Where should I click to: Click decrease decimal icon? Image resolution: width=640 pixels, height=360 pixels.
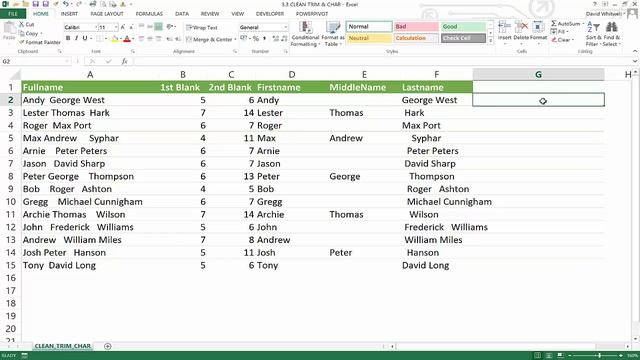click(x=283, y=39)
